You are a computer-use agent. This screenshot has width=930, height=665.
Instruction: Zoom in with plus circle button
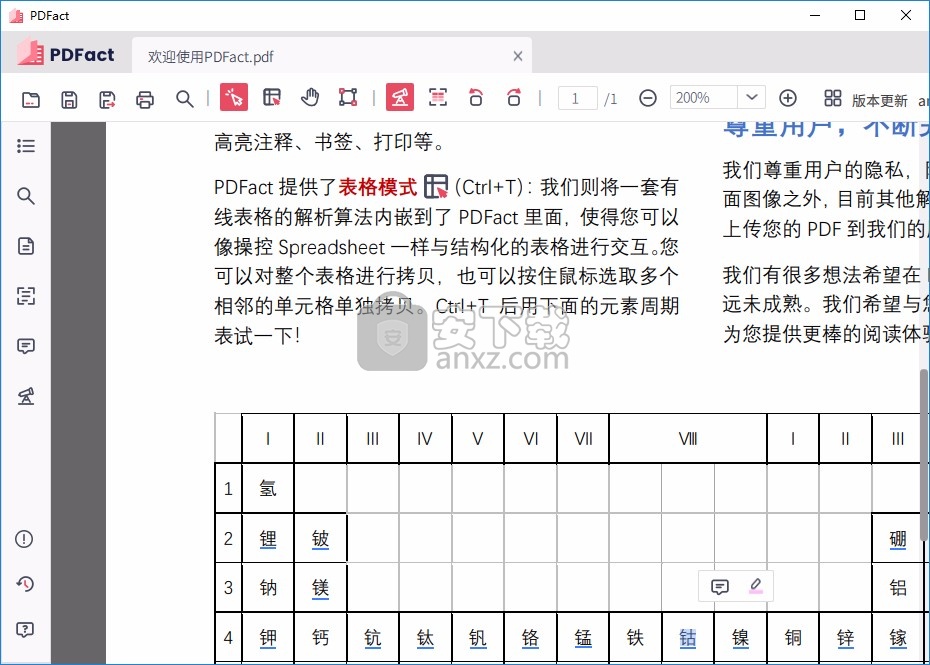pyautogui.click(x=788, y=98)
